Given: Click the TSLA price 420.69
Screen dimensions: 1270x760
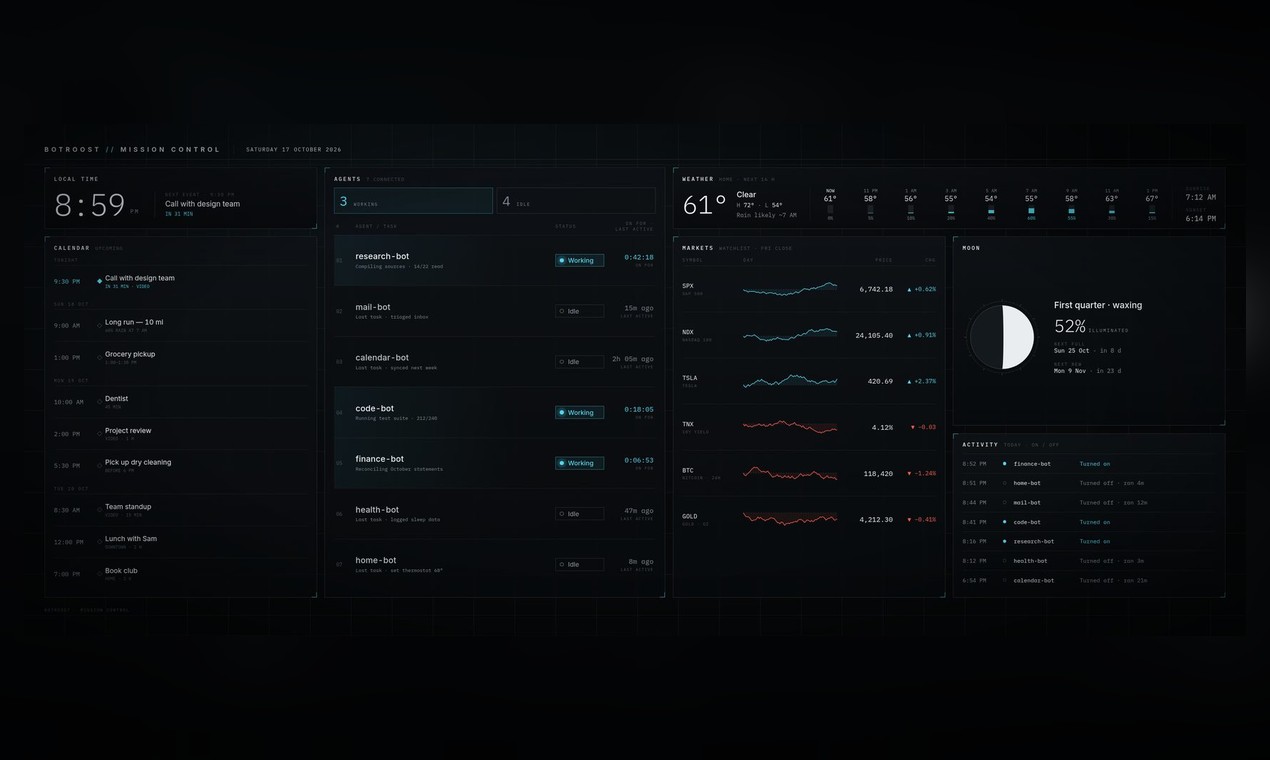Looking at the screenshot, I should tap(880, 381).
